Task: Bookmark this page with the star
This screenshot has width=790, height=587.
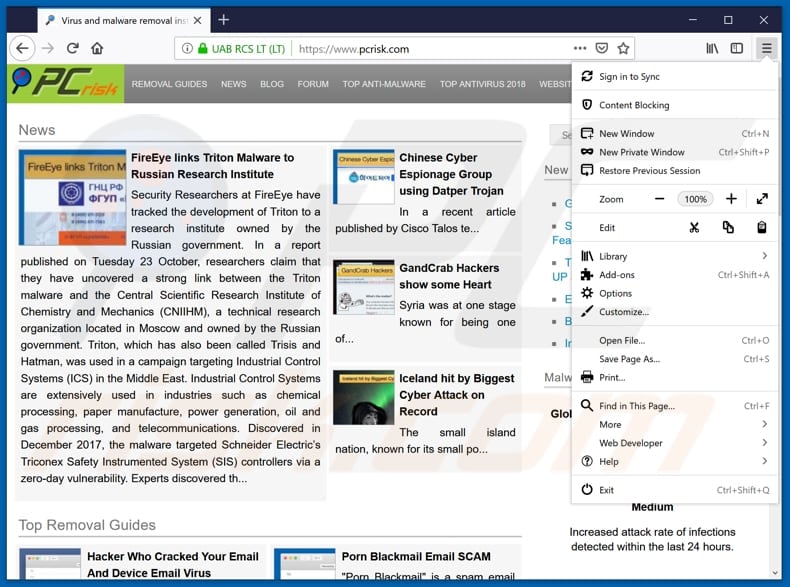Action: coord(623,48)
